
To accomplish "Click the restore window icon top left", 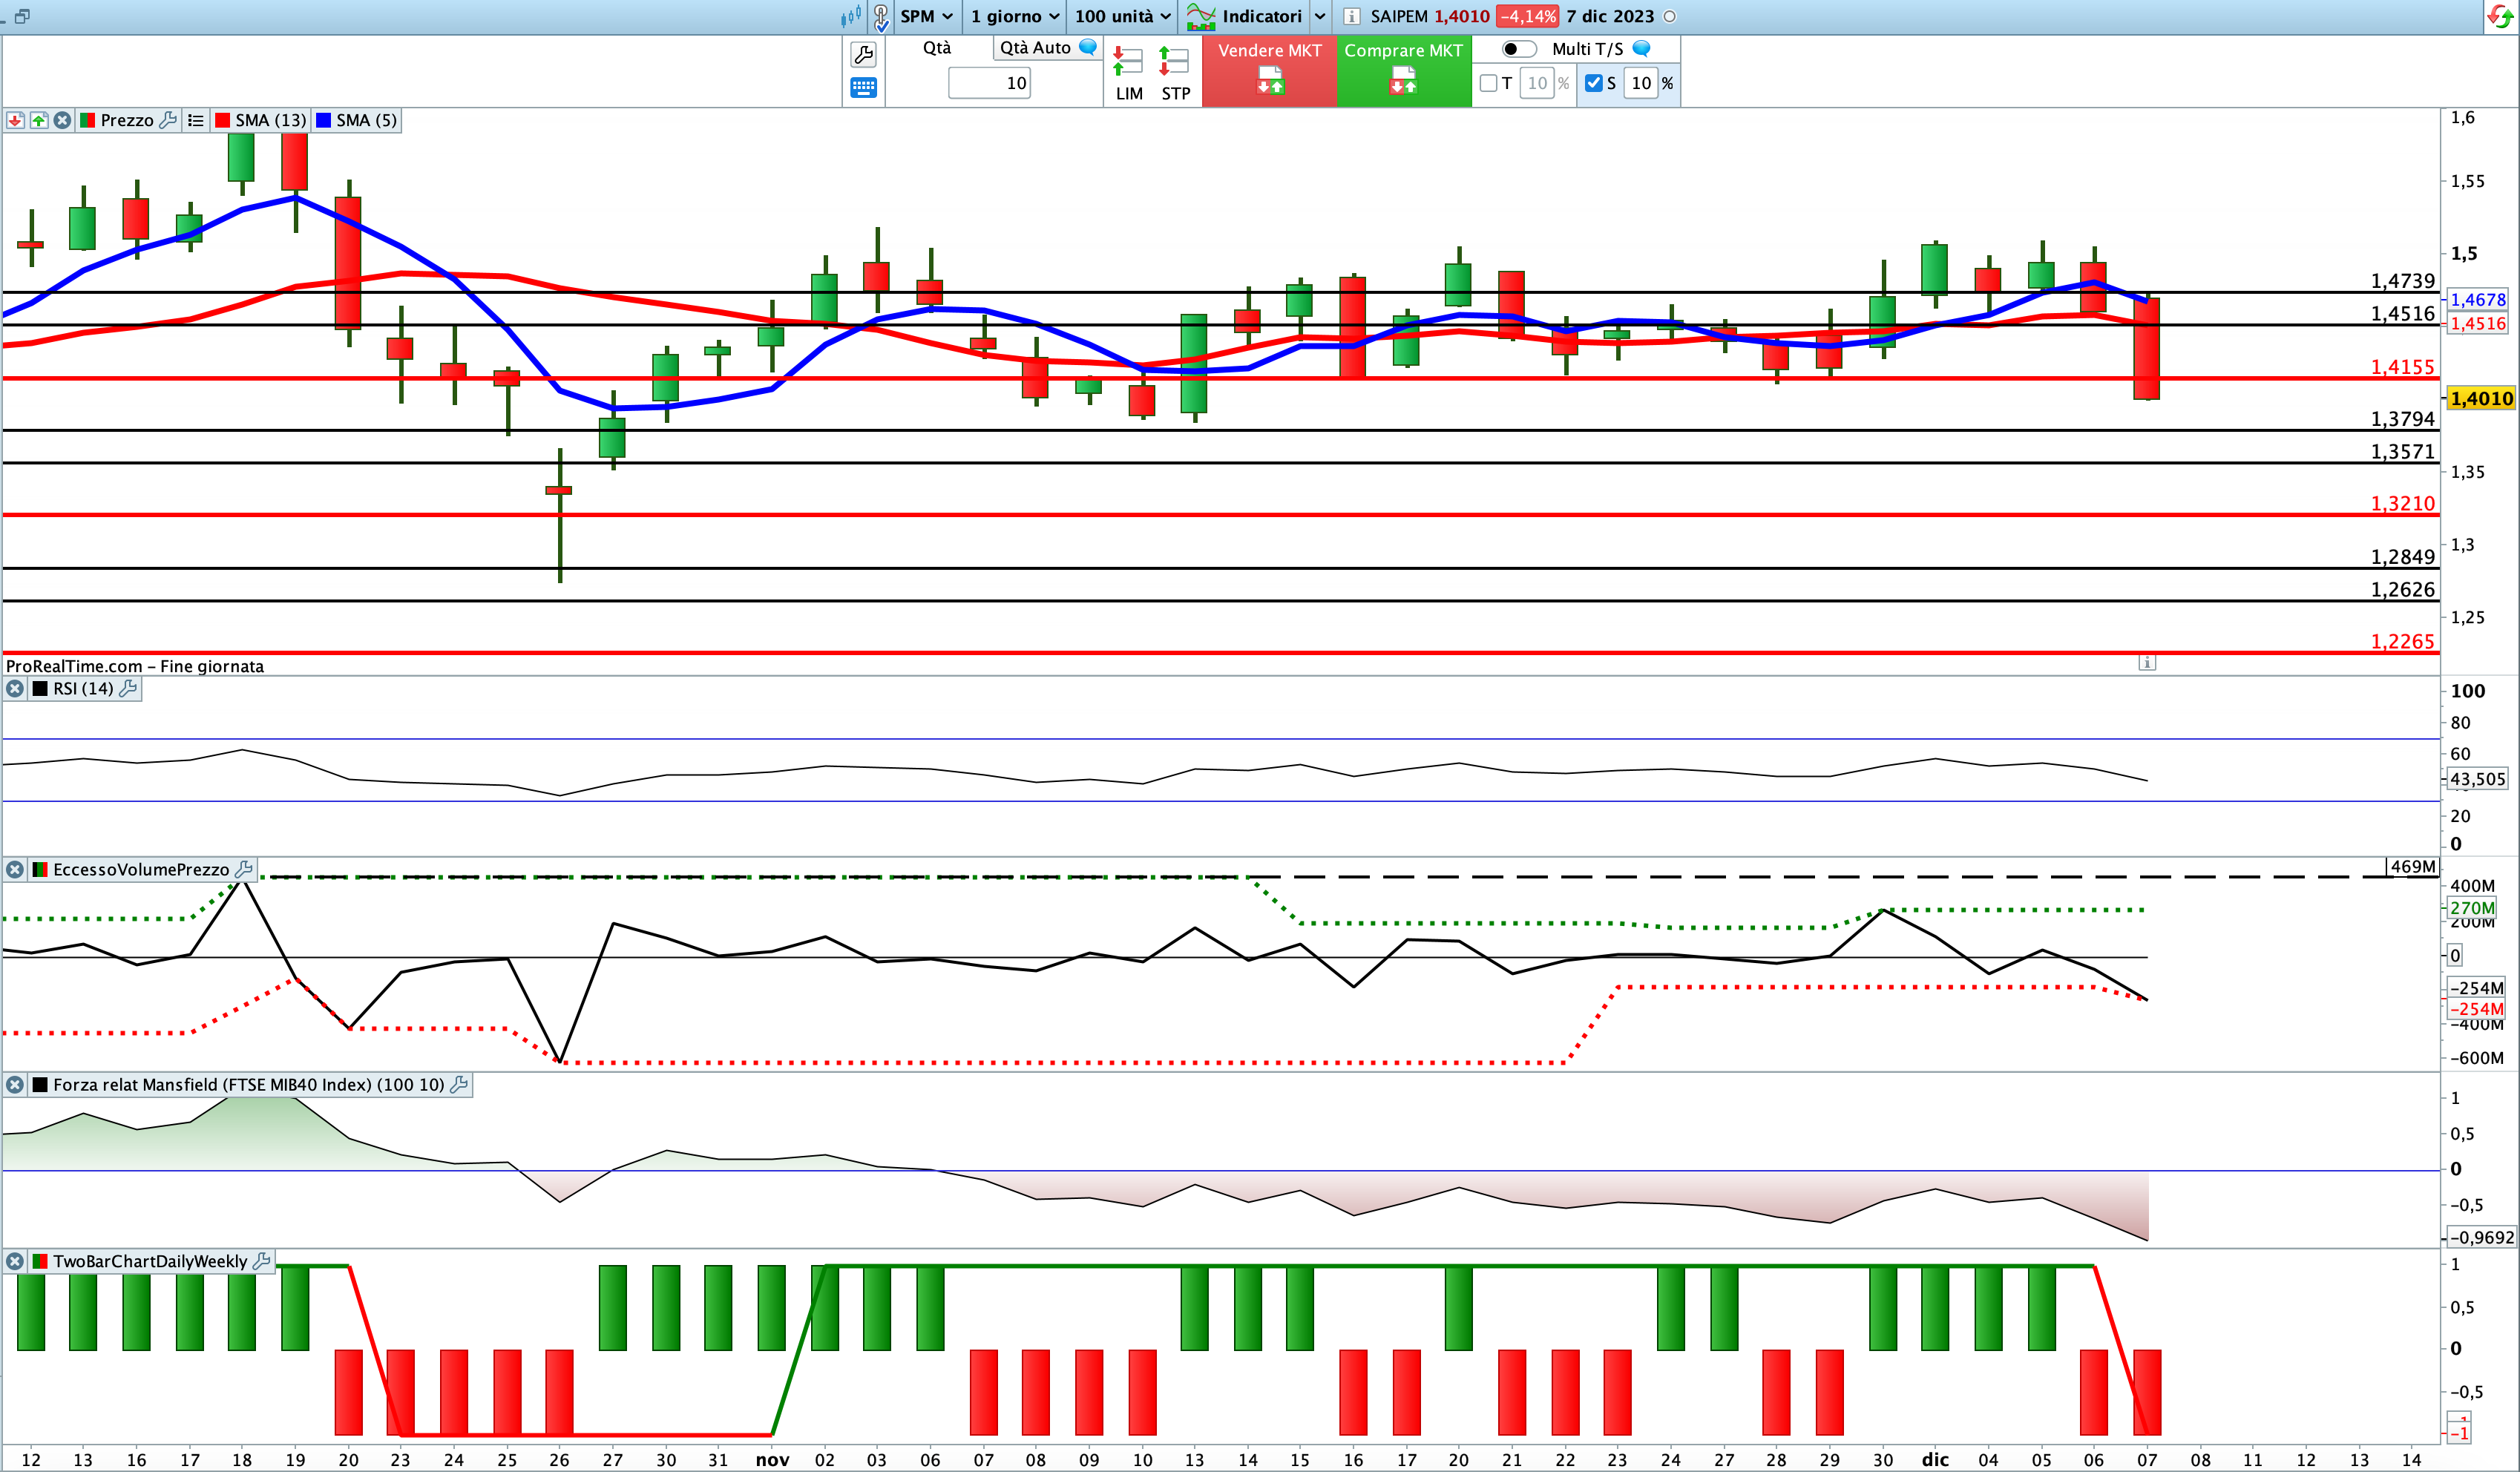I will [22, 16].
